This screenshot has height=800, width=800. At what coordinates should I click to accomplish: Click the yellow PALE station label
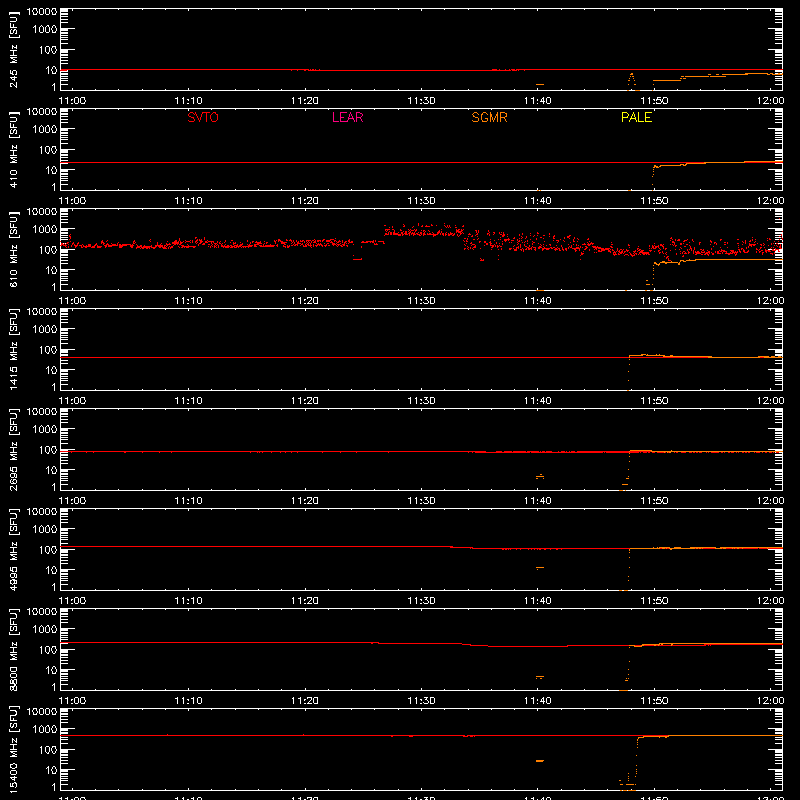click(636, 117)
